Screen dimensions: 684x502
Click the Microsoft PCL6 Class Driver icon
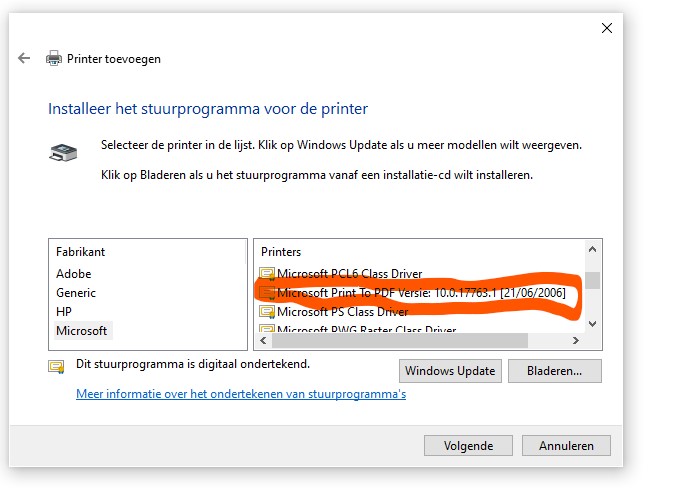(266, 274)
